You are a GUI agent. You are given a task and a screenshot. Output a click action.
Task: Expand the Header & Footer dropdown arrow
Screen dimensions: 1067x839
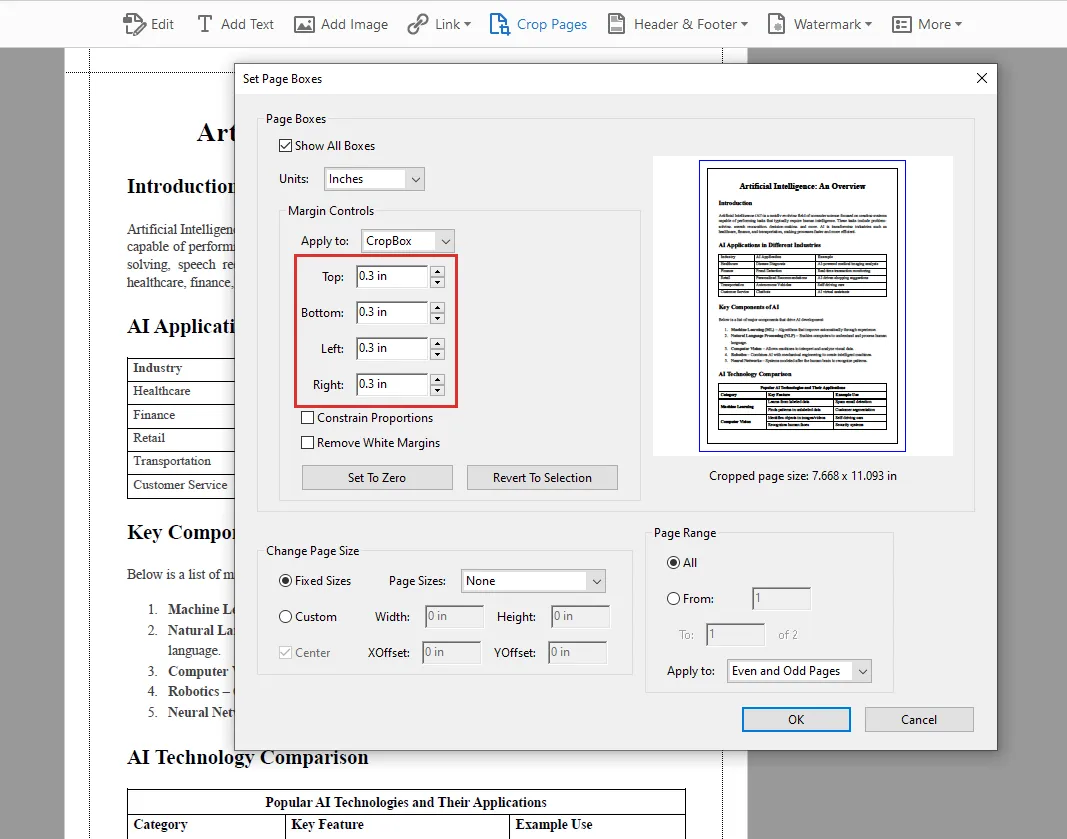pos(744,24)
